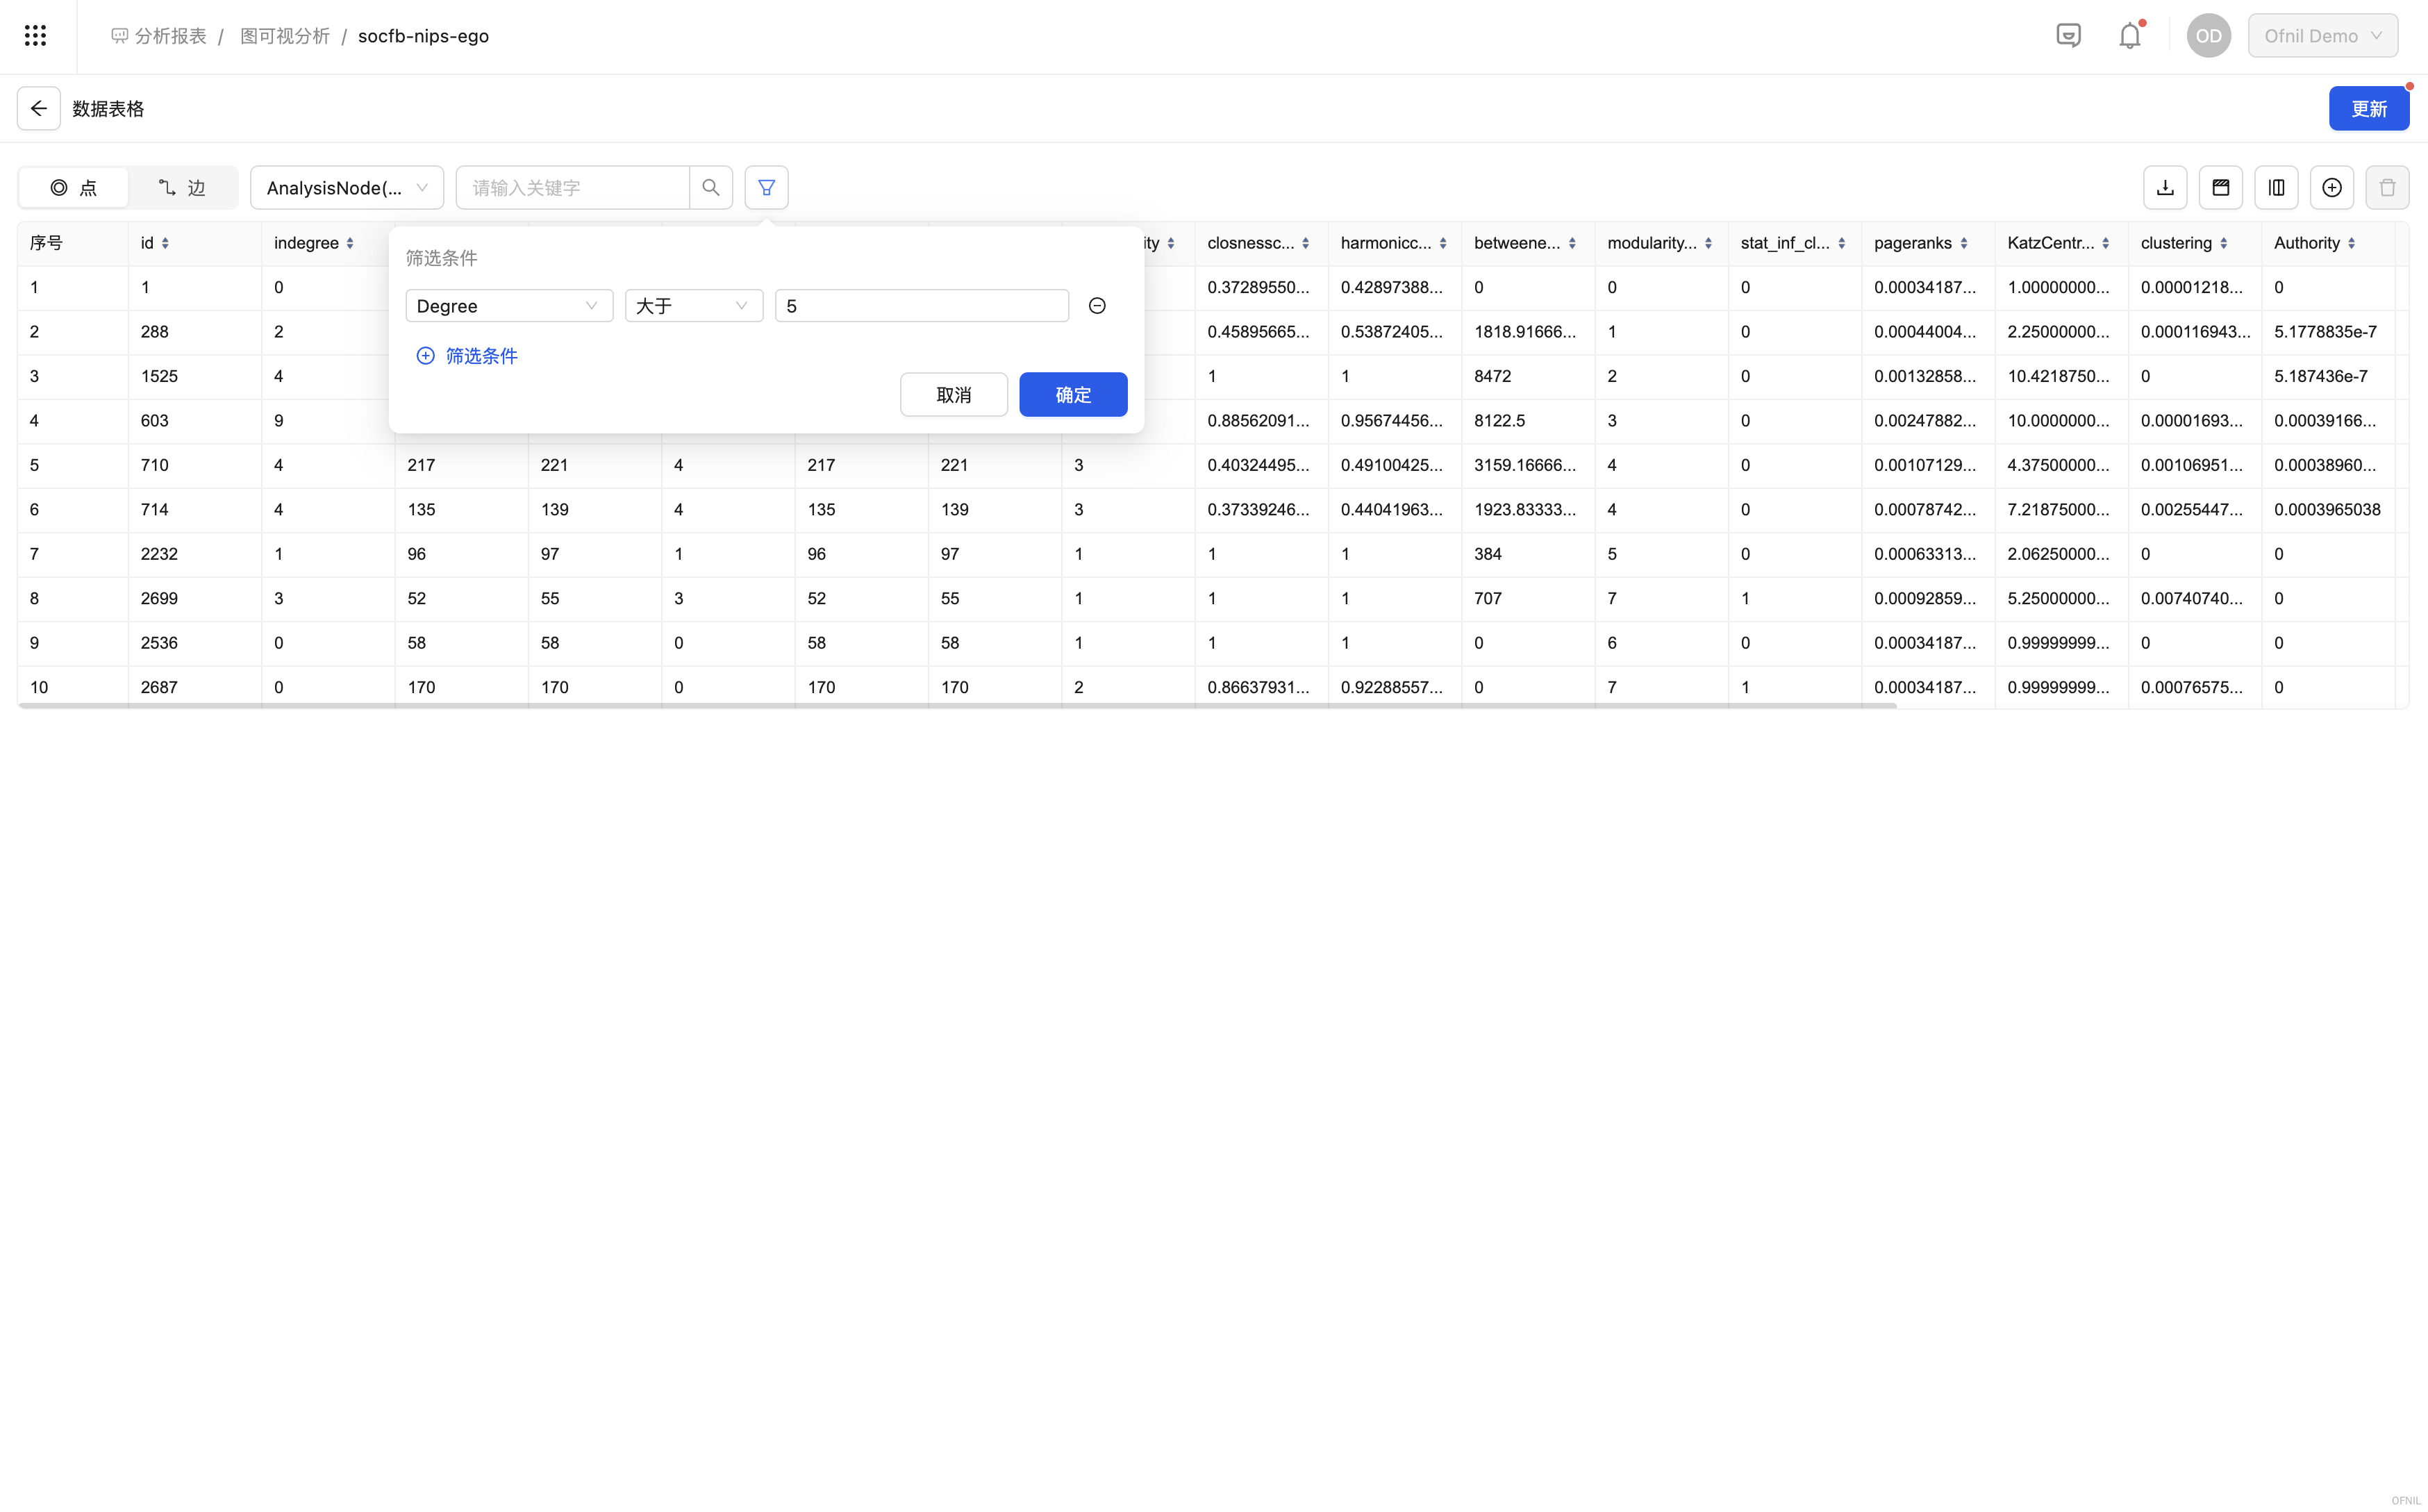The width and height of the screenshot is (2428, 1512).
Task: Click 确定 to confirm filter
Action: 1073,394
